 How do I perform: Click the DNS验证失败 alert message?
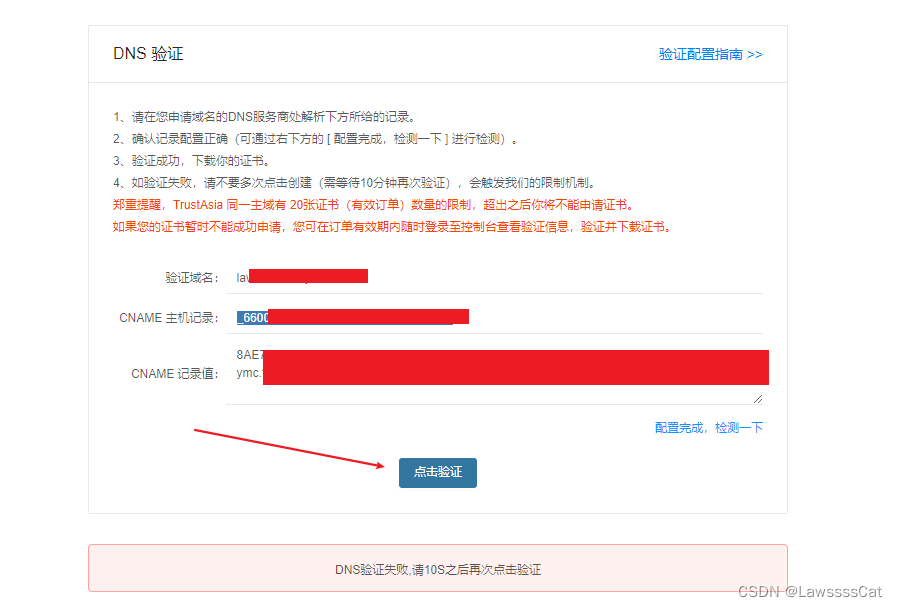pyautogui.click(x=438, y=569)
